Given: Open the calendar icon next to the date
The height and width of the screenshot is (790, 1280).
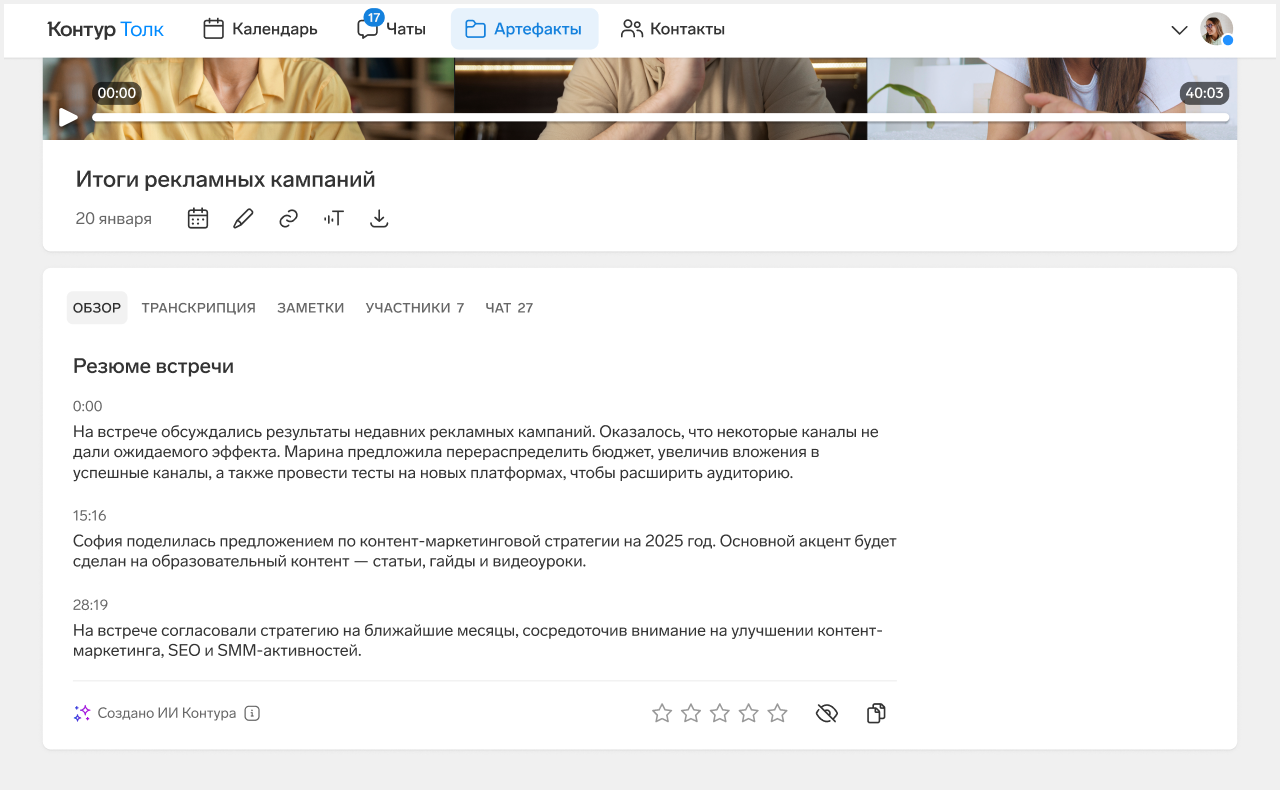Looking at the screenshot, I should point(197,217).
